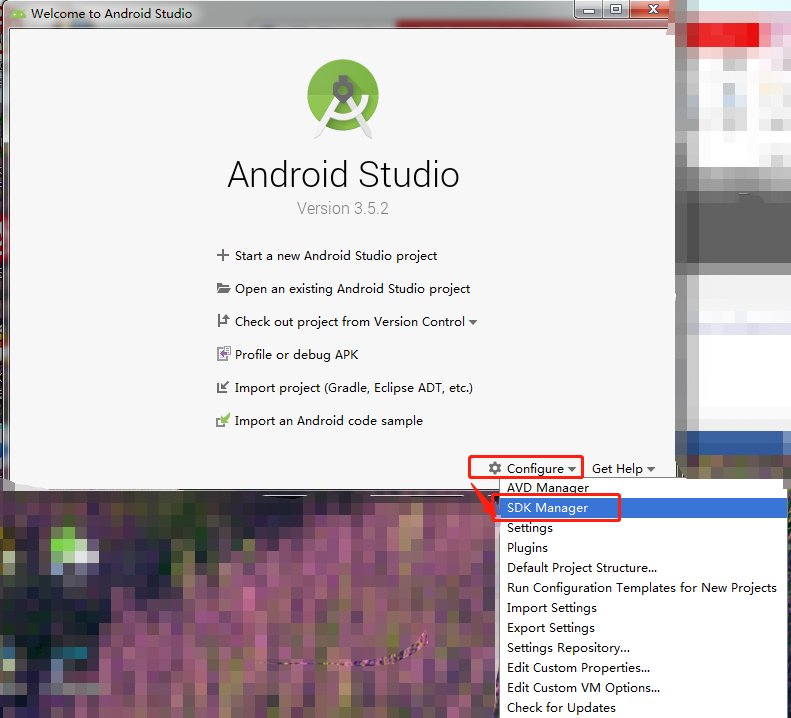Check out project from Version Control

[x=350, y=321]
